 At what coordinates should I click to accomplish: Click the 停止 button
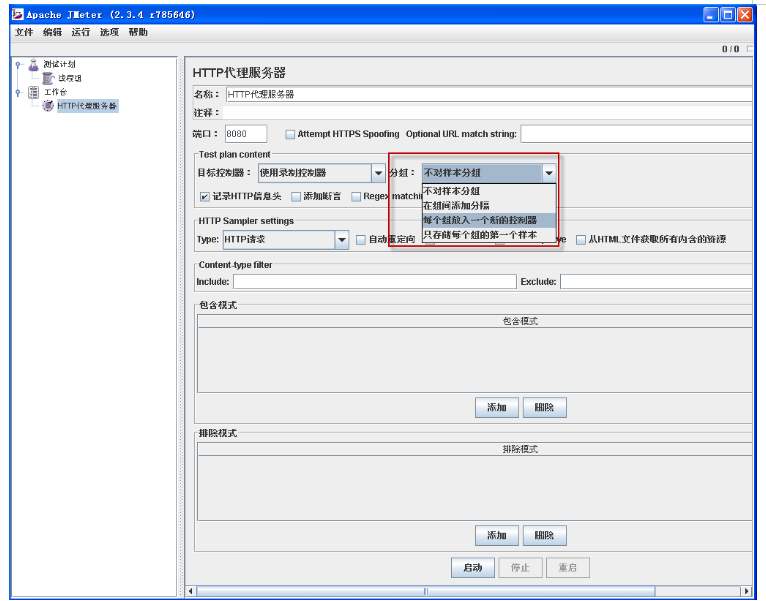[520, 568]
